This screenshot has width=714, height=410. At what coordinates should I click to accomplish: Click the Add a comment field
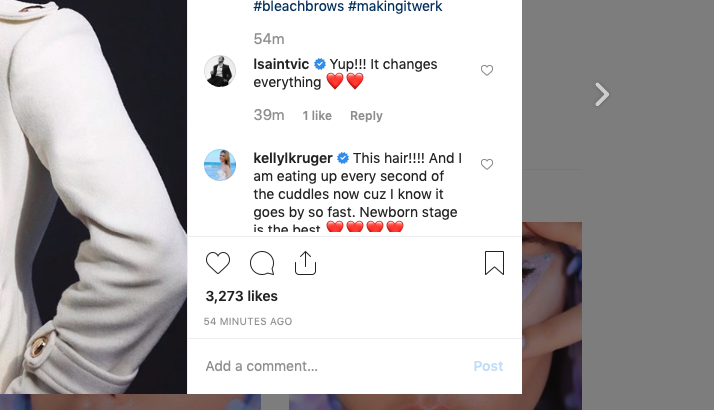click(330, 366)
